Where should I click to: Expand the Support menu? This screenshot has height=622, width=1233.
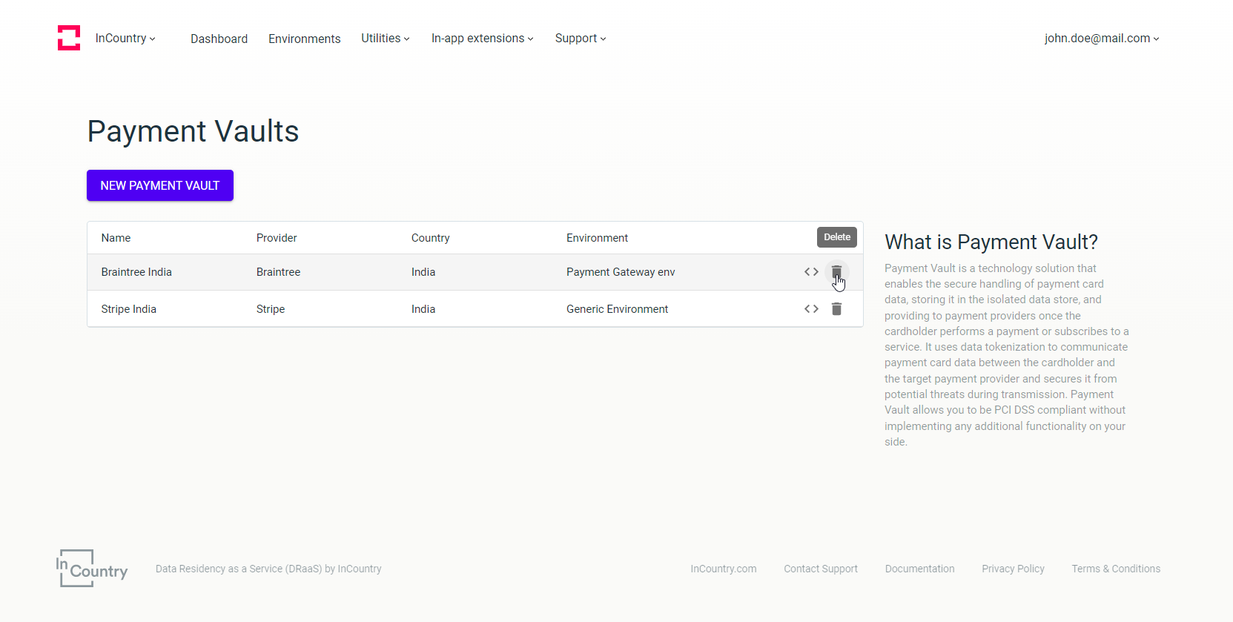pyautogui.click(x=581, y=38)
